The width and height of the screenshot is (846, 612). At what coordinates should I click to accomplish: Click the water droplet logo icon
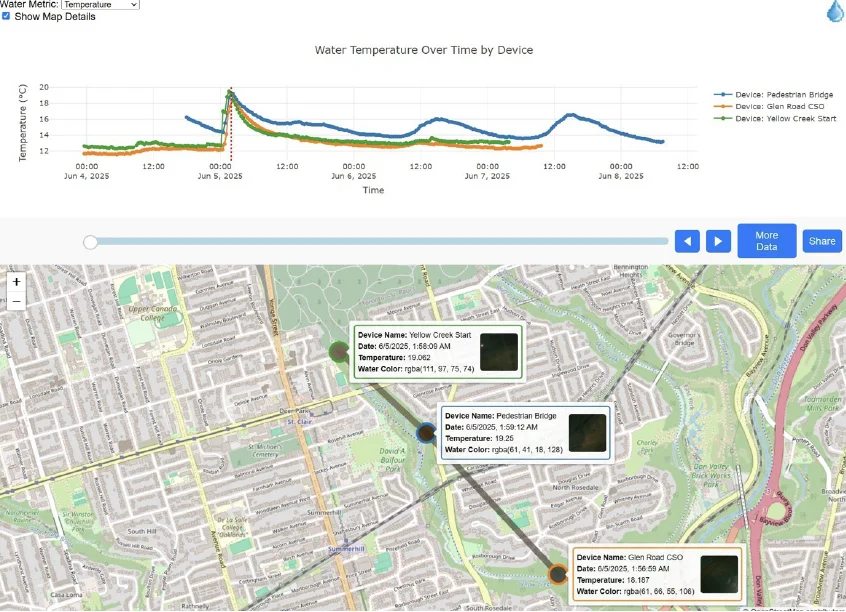[835, 11]
